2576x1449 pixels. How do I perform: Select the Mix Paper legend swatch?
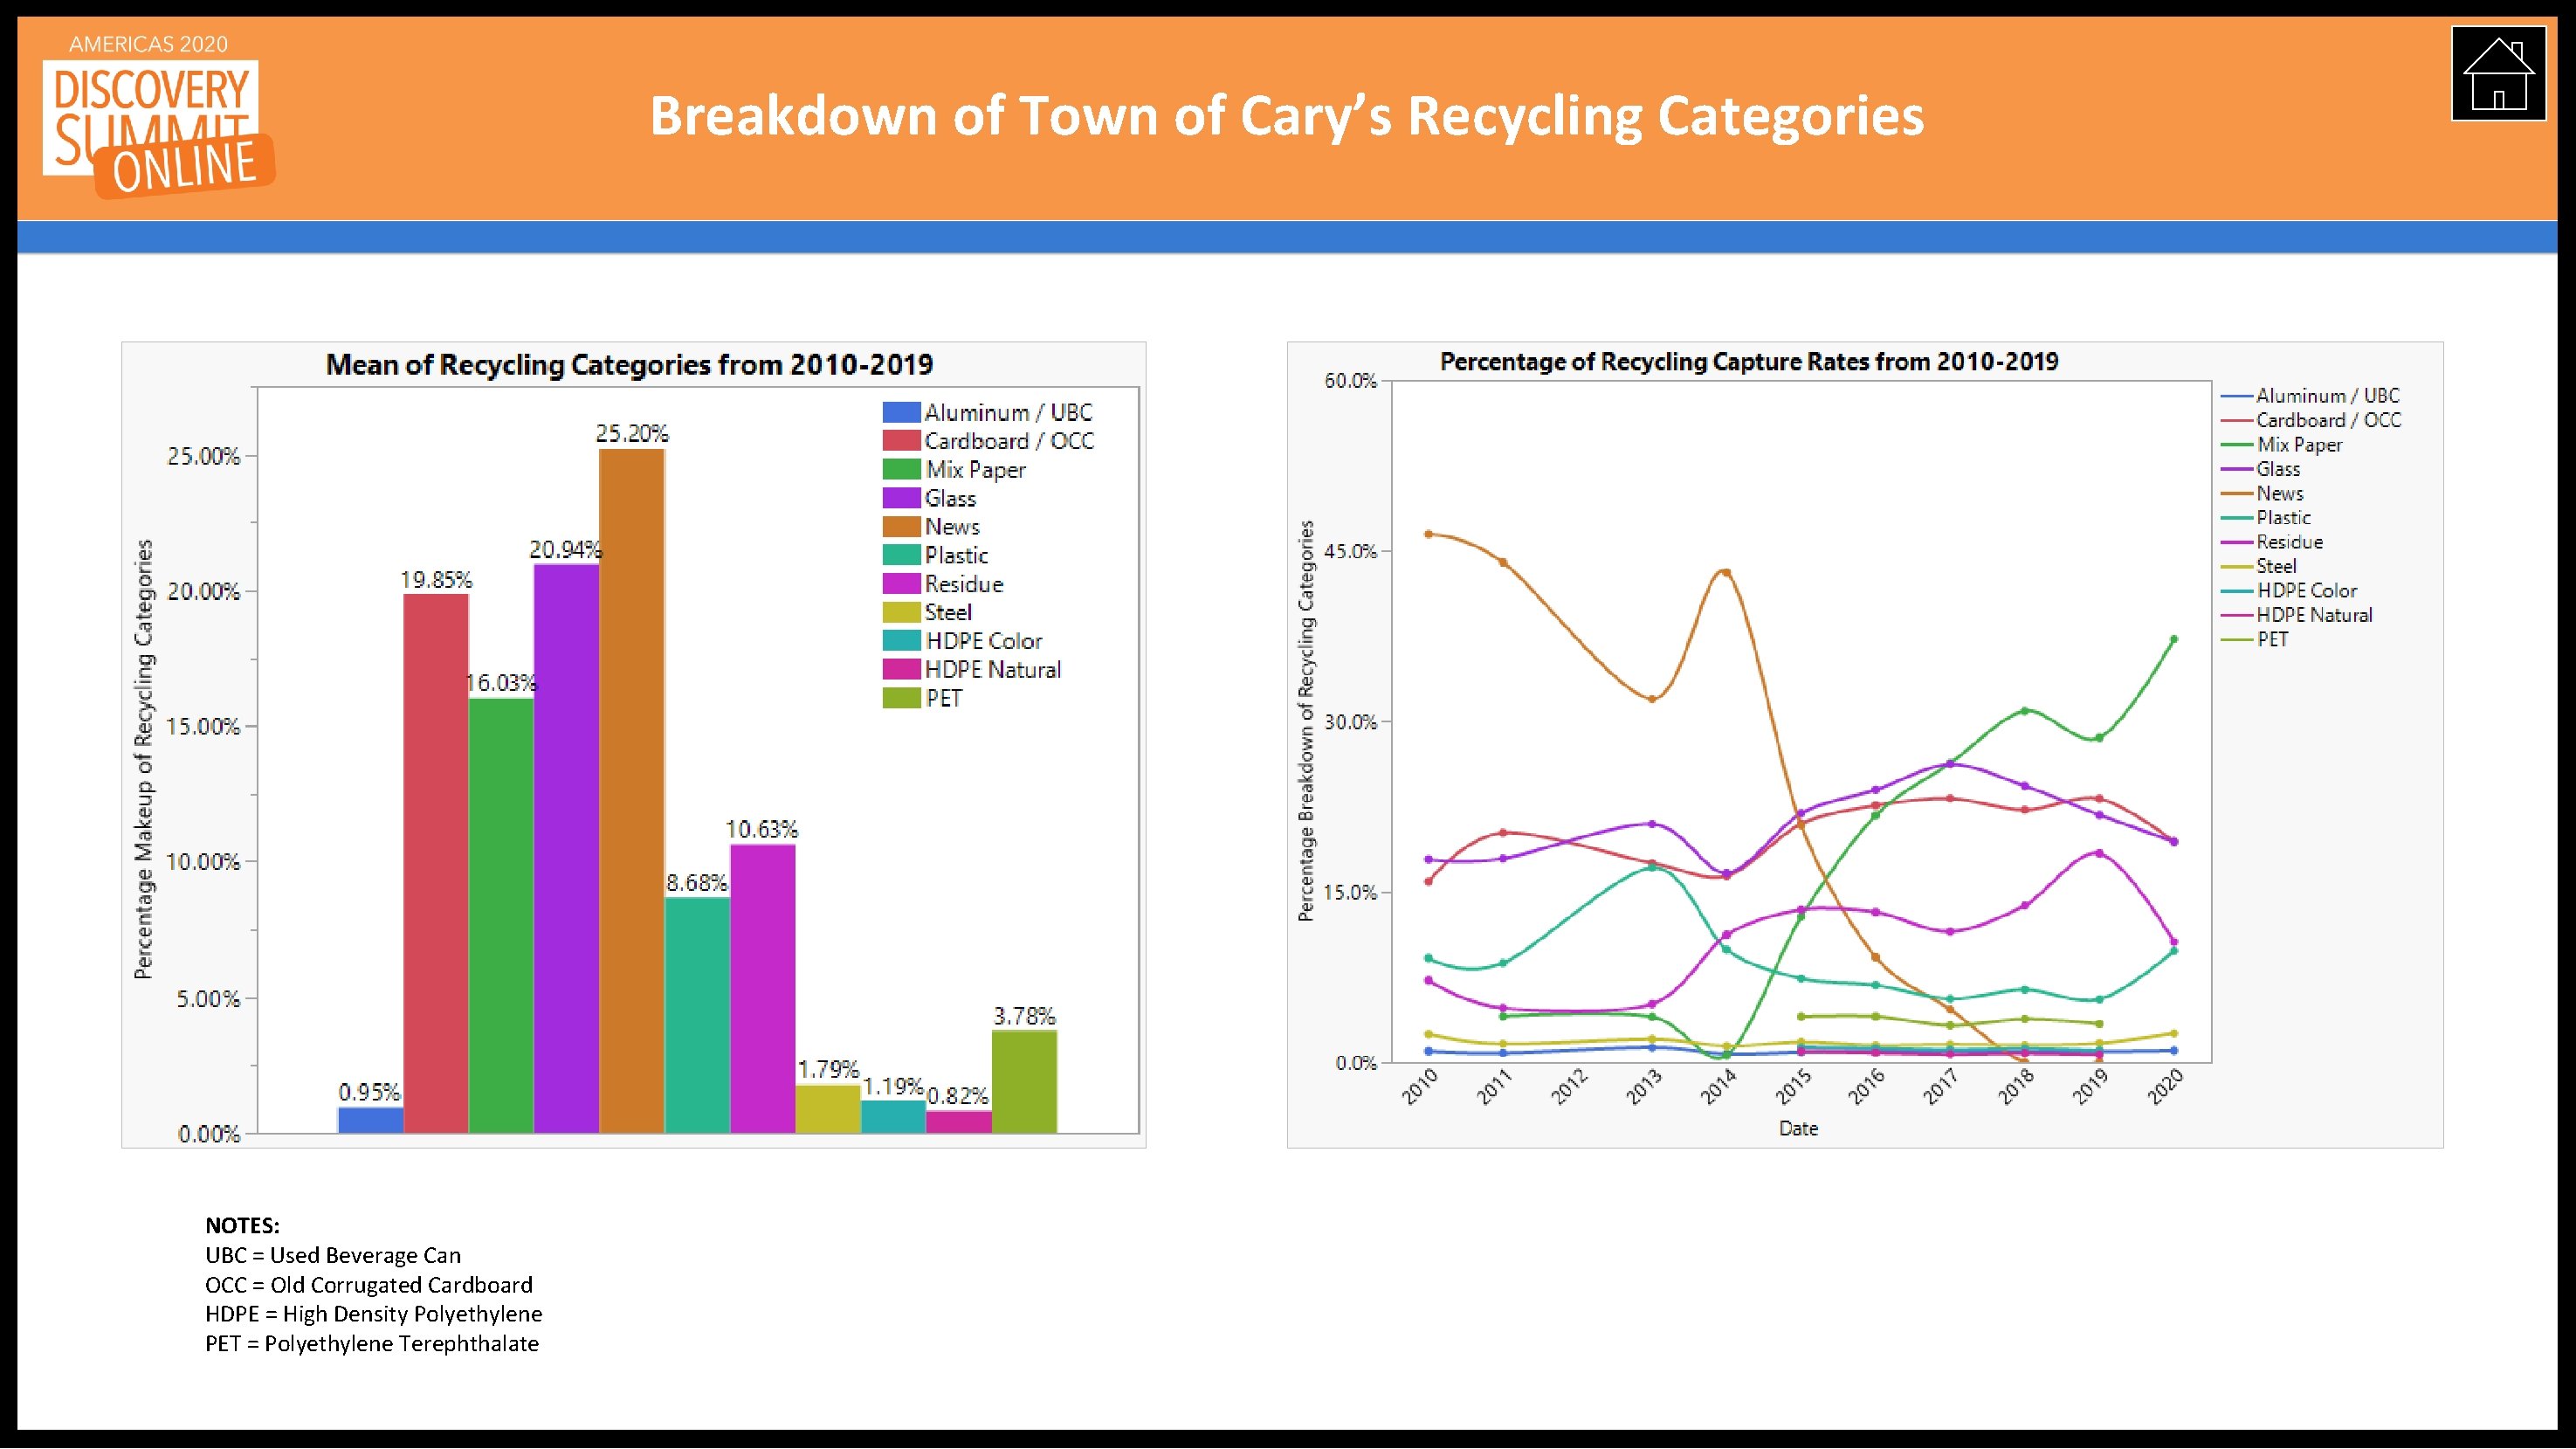[x=900, y=470]
